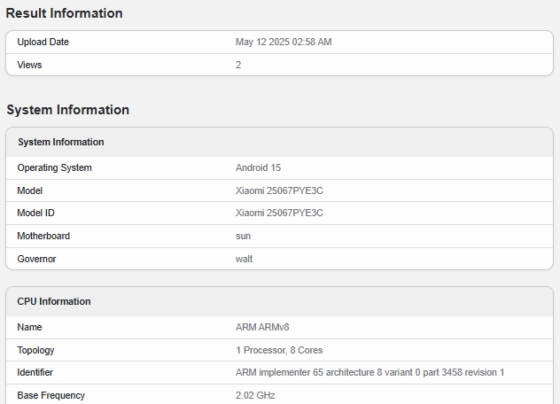Click the Result Information heading
The height and width of the screenshot is (404, 560).
64,13
